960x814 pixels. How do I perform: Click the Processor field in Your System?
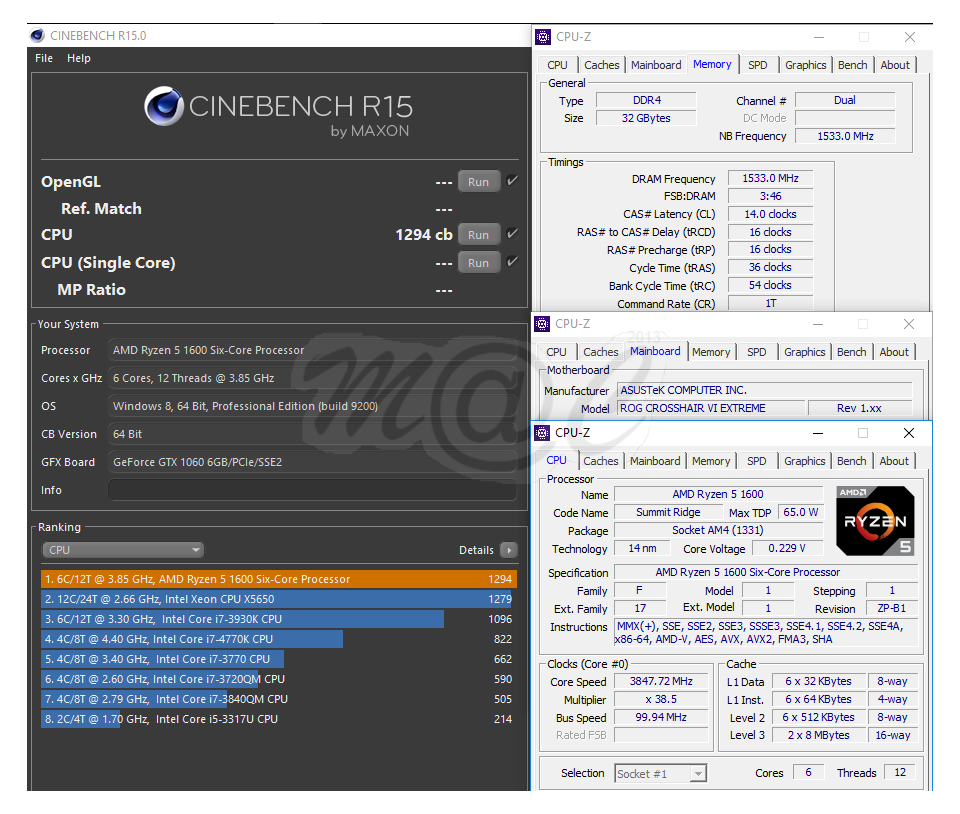[x=312, y=350]
